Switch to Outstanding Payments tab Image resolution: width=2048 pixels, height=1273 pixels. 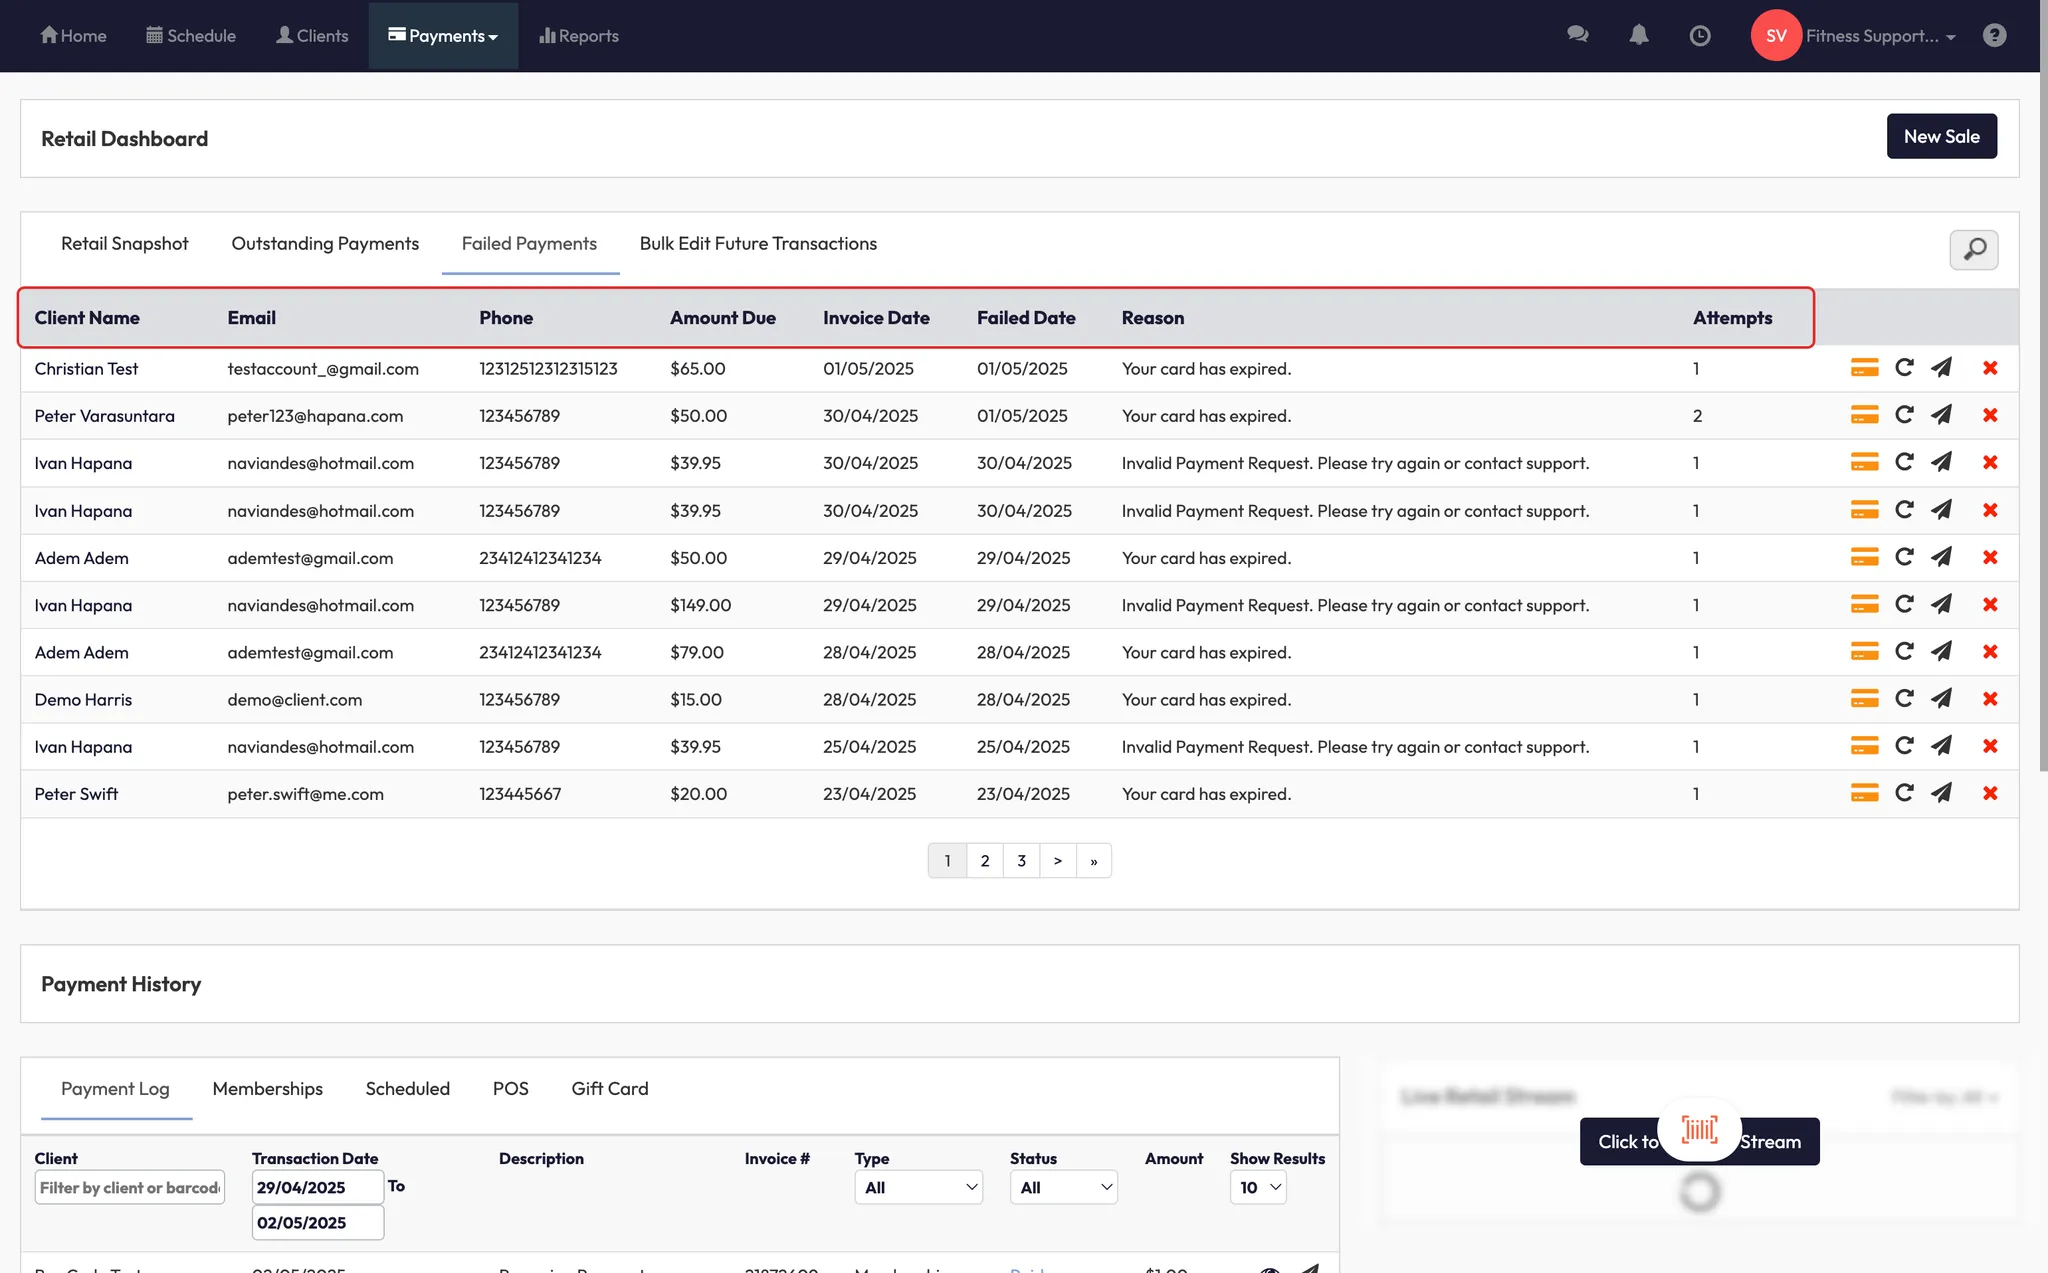tap(325, 244)
